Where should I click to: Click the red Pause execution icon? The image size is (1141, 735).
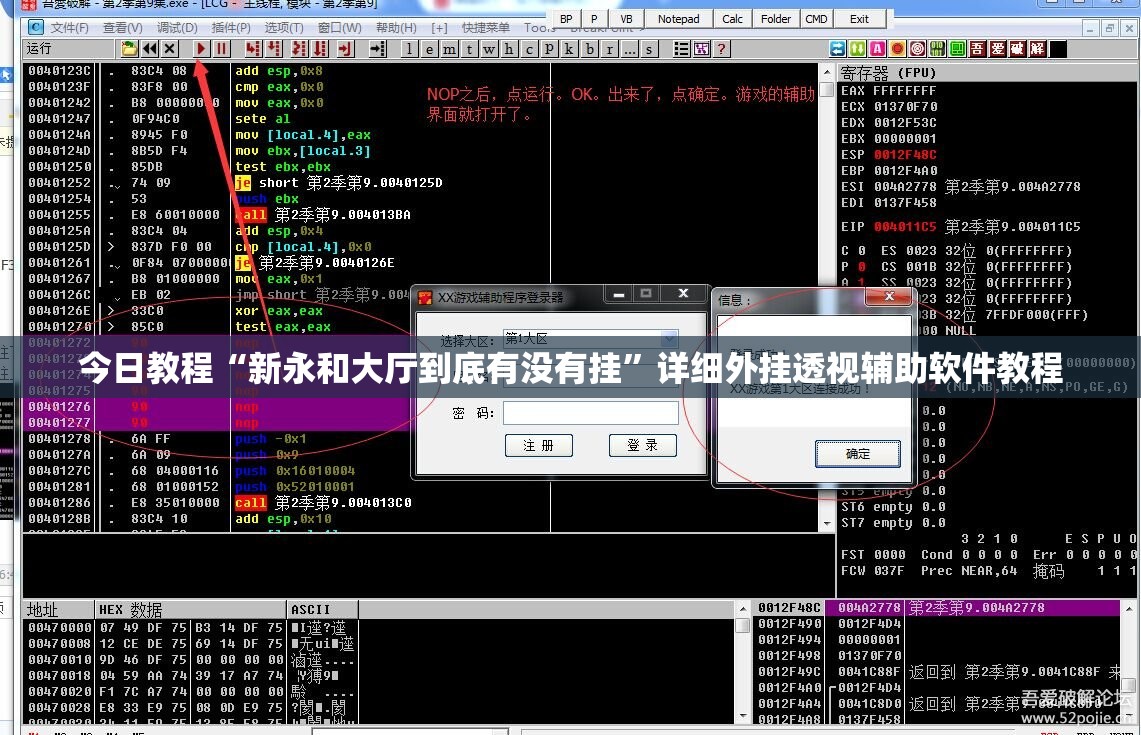click(x=221, y=49)
